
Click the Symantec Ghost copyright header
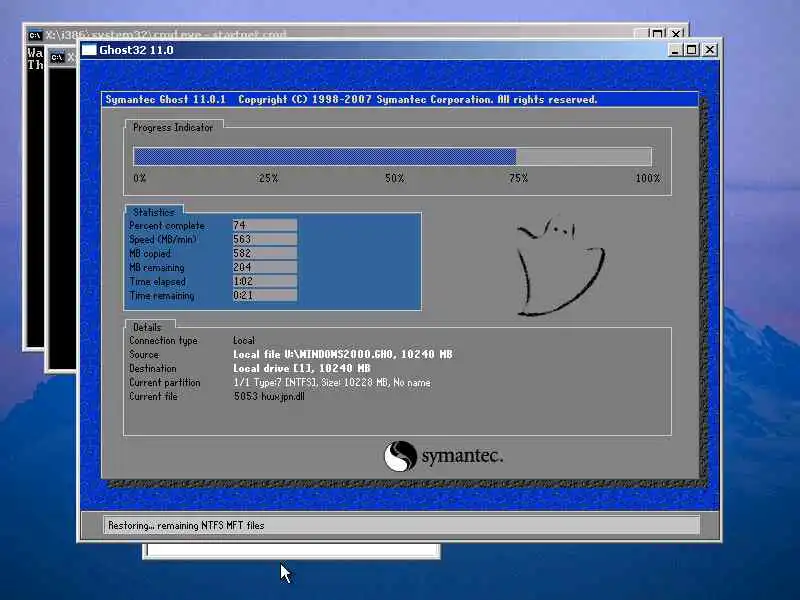[x=351, y=99]
